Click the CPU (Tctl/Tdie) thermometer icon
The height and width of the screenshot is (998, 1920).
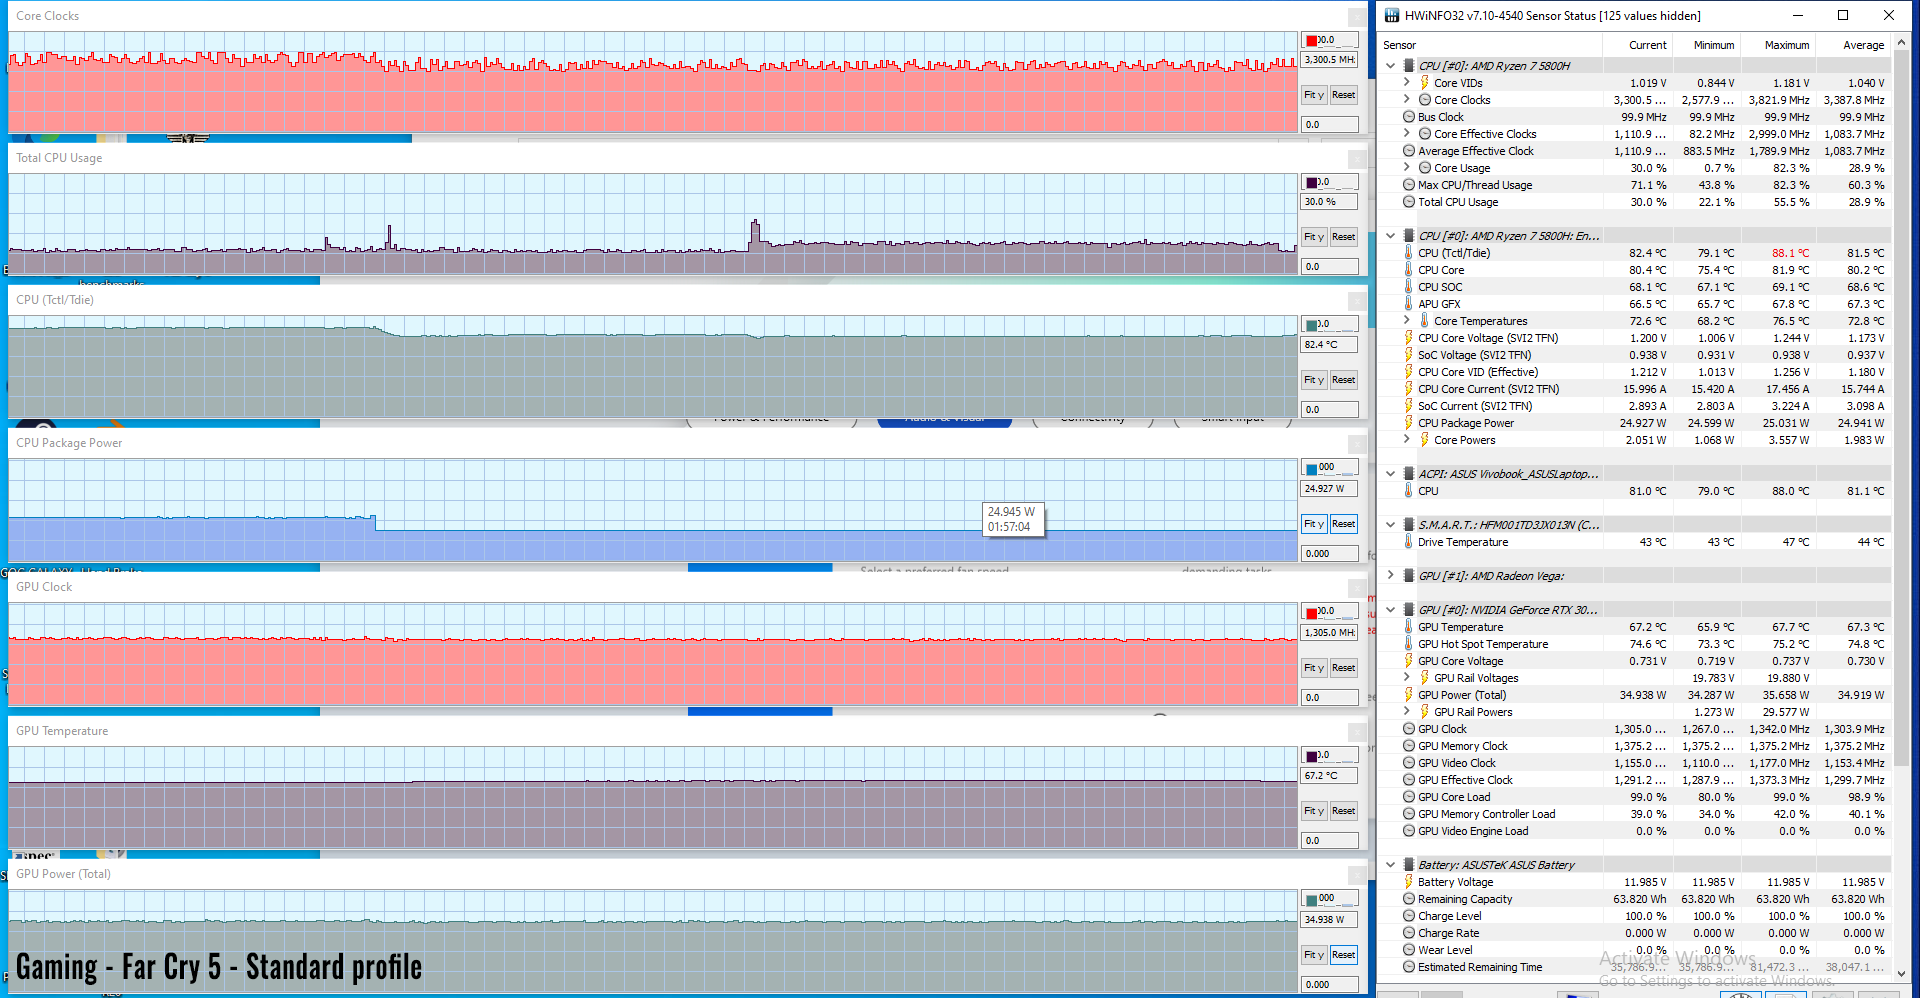(x=1408, y=253)
